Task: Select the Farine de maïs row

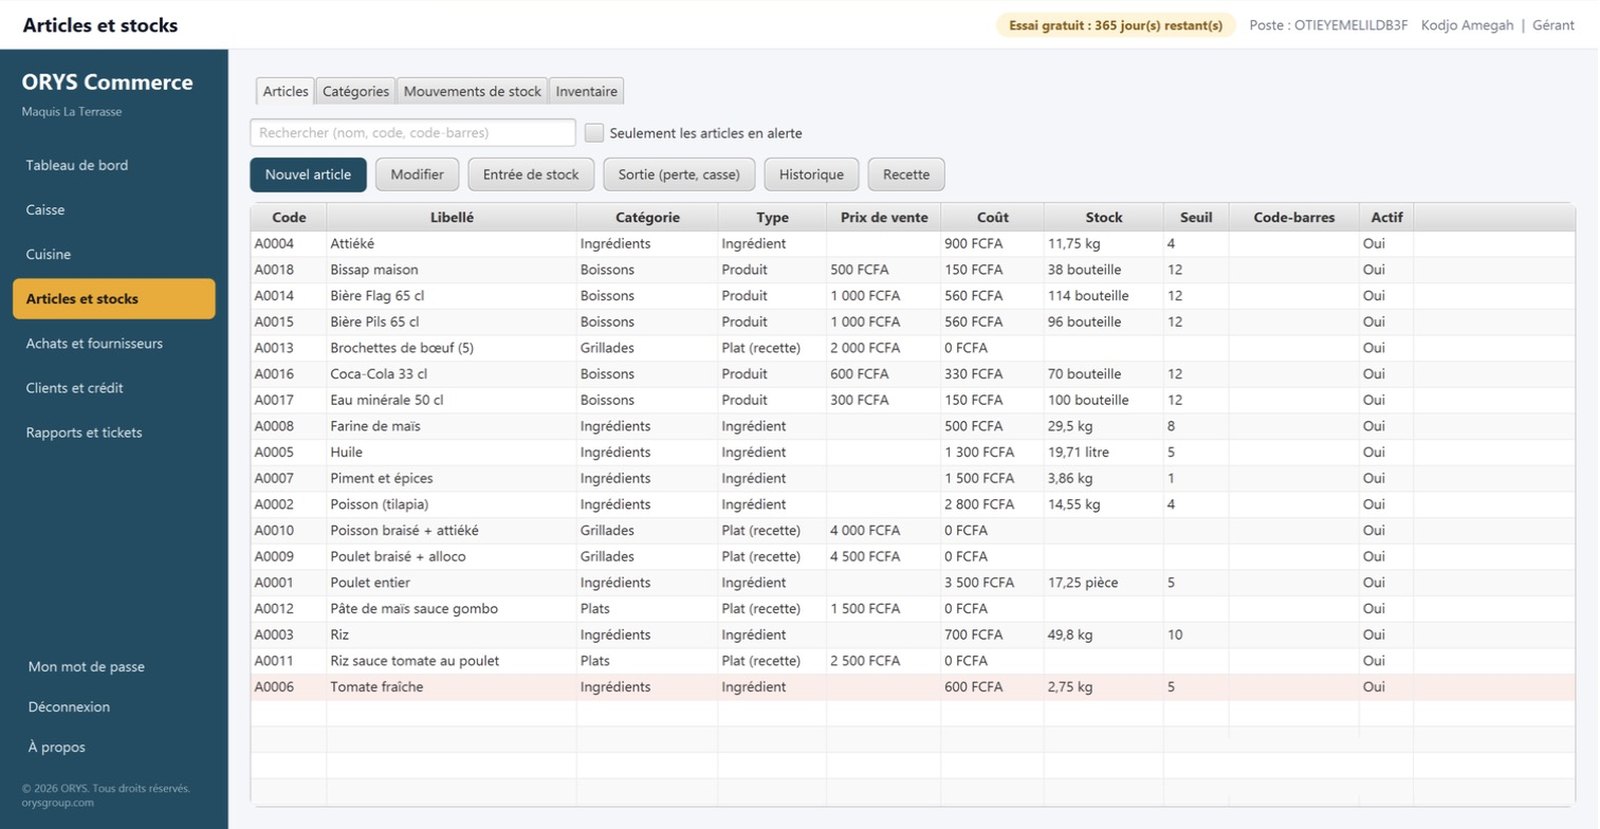Action: (912, 426)
